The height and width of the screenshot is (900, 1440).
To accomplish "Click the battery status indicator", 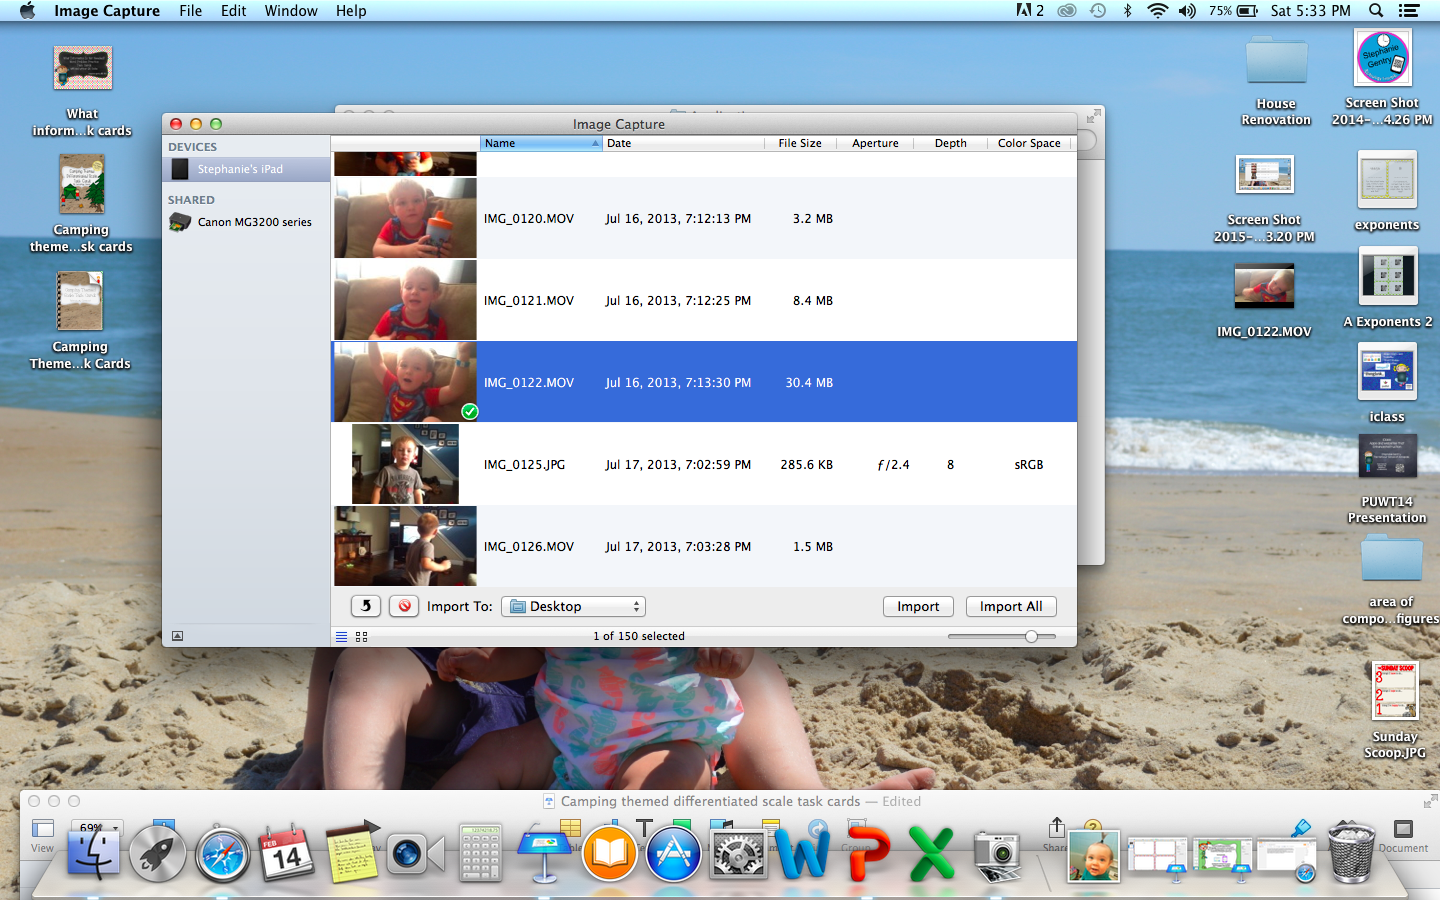I will [1234, 11].
